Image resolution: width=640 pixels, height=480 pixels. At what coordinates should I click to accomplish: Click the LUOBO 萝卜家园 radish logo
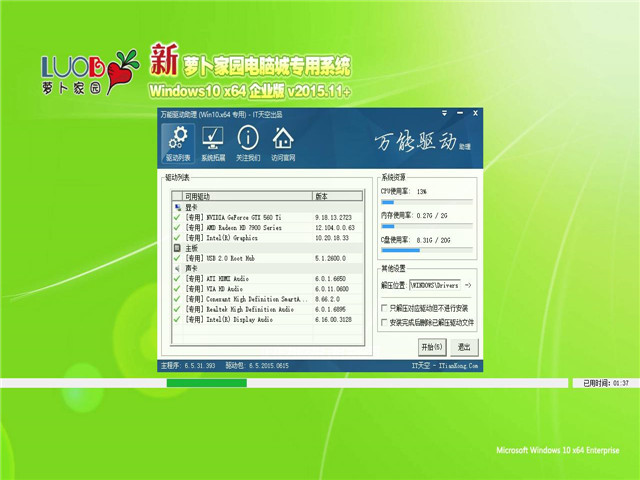coord(90,72)
